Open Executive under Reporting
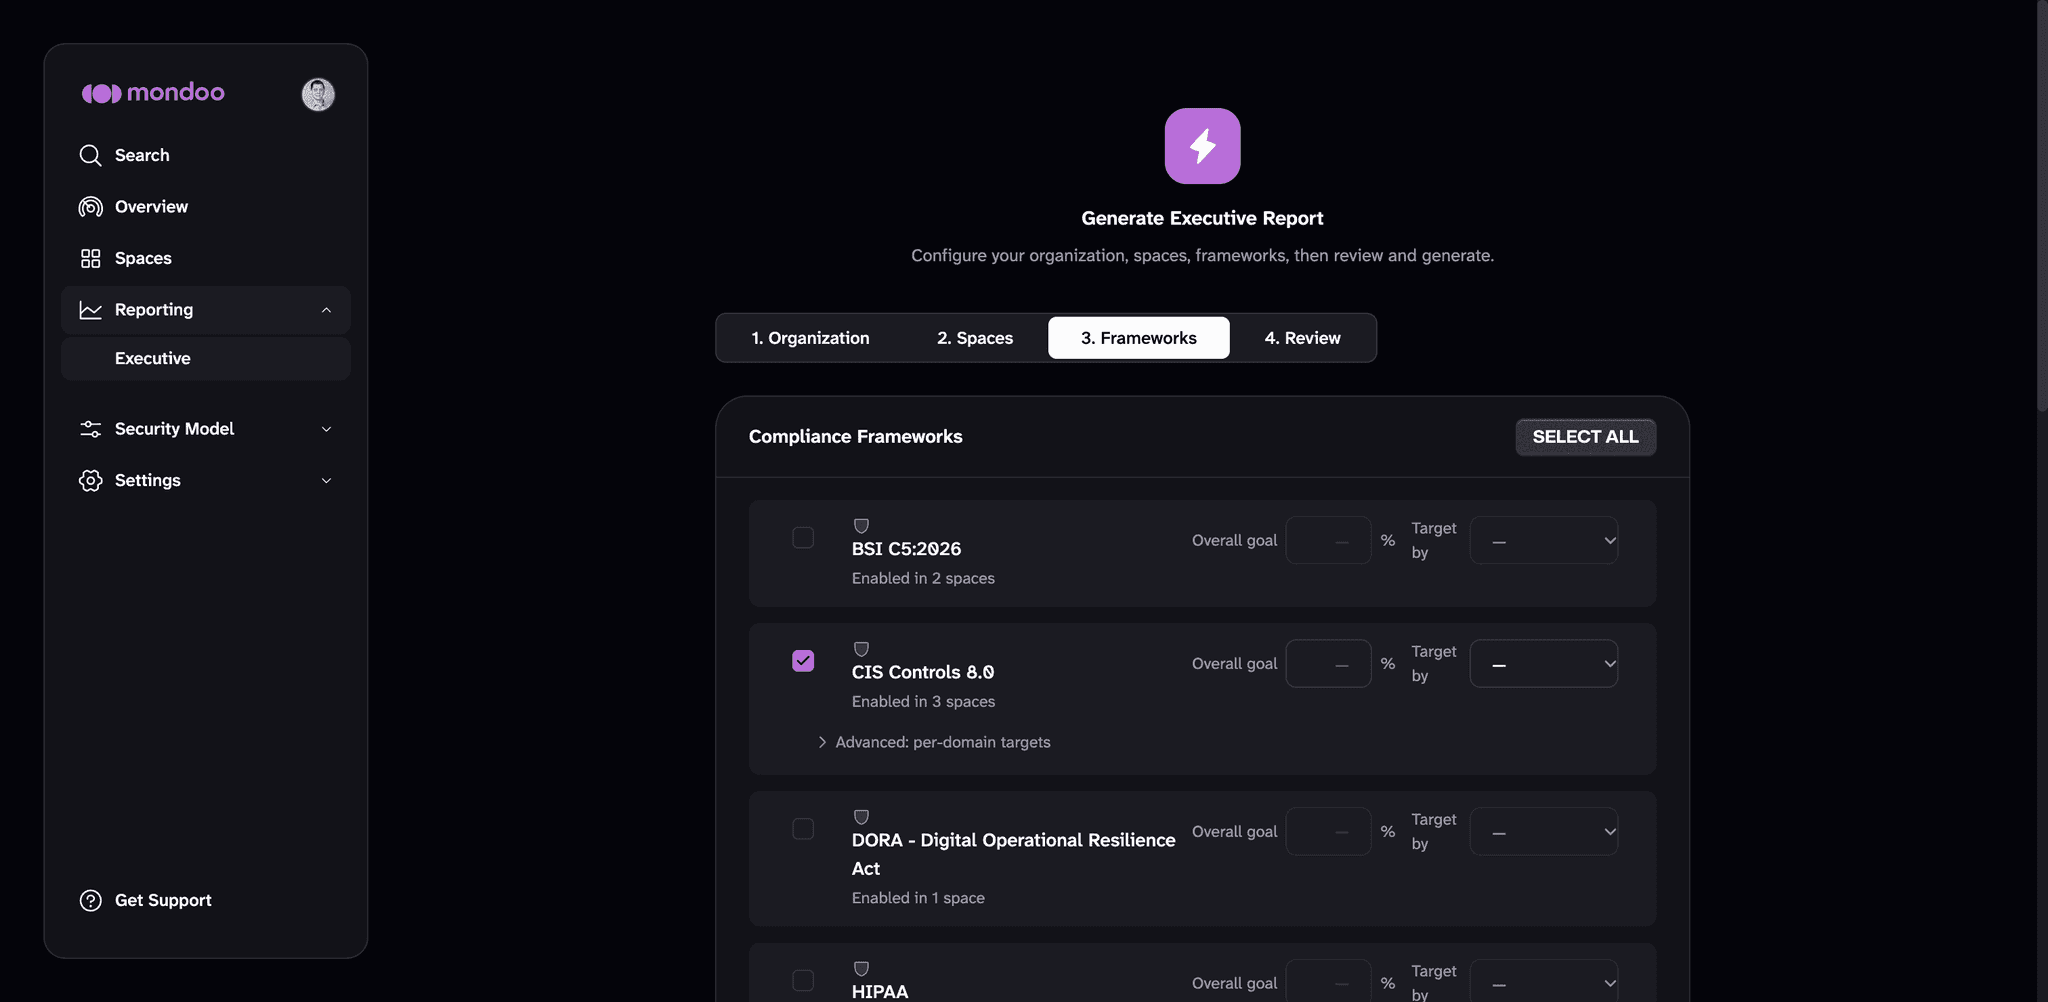This screenshot has height=1002, width=2048. 206,359
